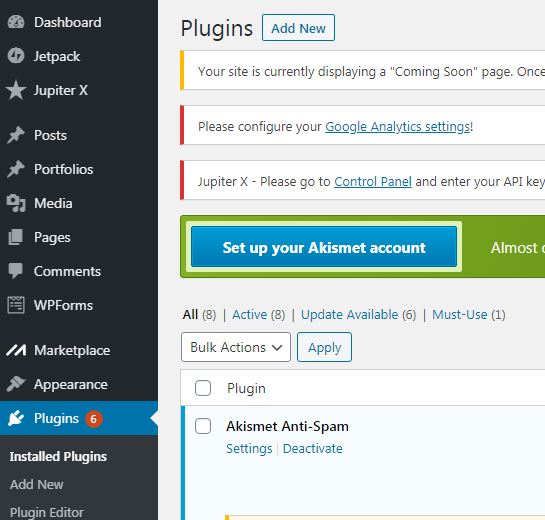Click the Akismet Anti-Spam plugin name
Image resolution: width=545 pixels, height=520 pixels.
tap(287, 426)
